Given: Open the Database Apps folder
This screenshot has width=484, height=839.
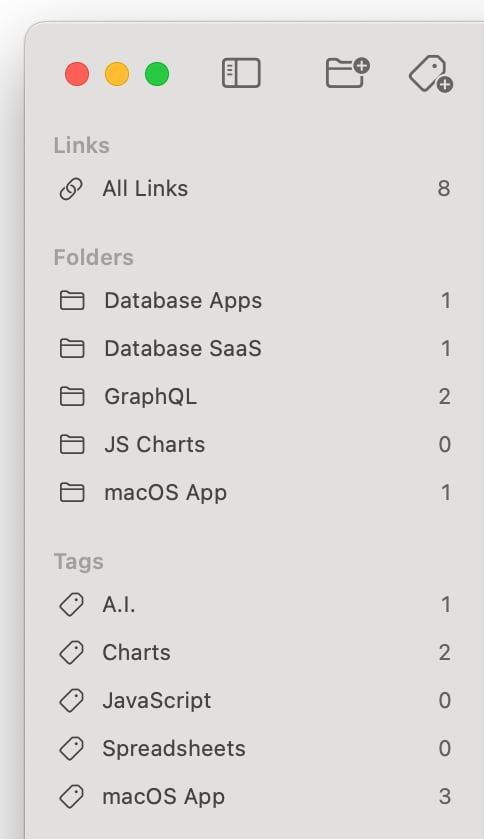Looking at the screenshot, I should tap(255, 301).
